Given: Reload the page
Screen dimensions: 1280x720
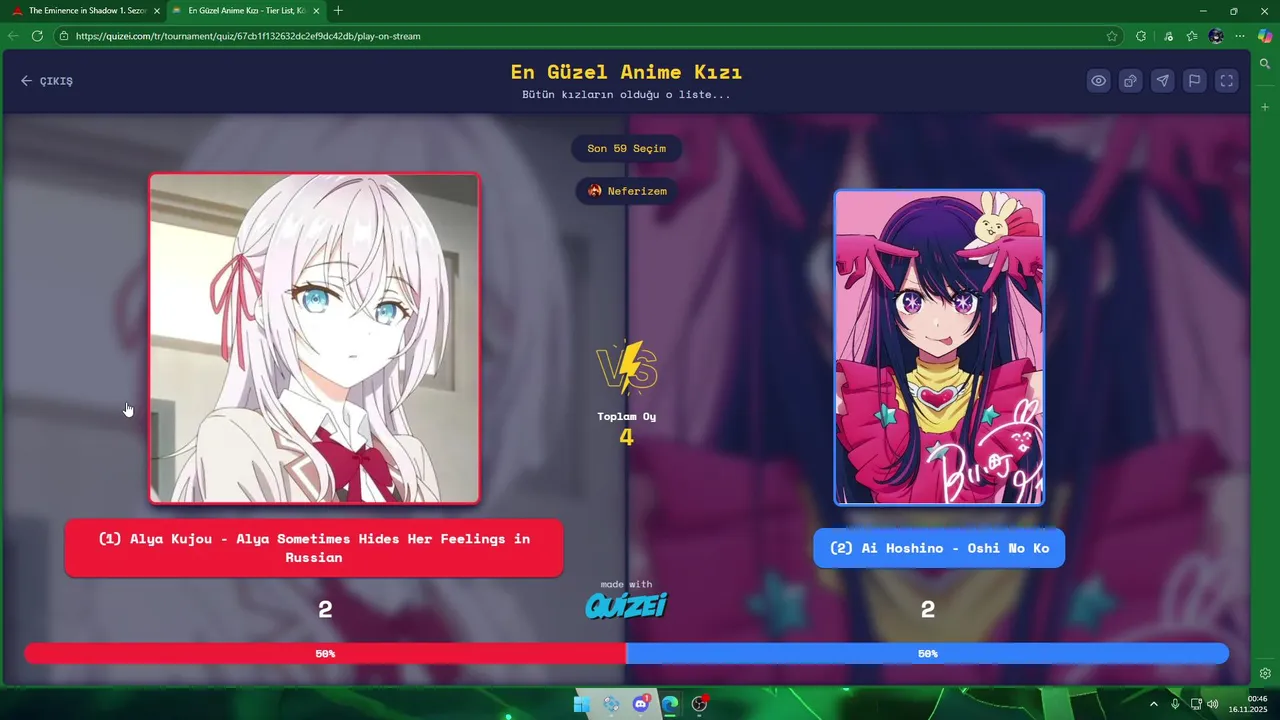Looking at the screenshot, I should click(37, 36).
